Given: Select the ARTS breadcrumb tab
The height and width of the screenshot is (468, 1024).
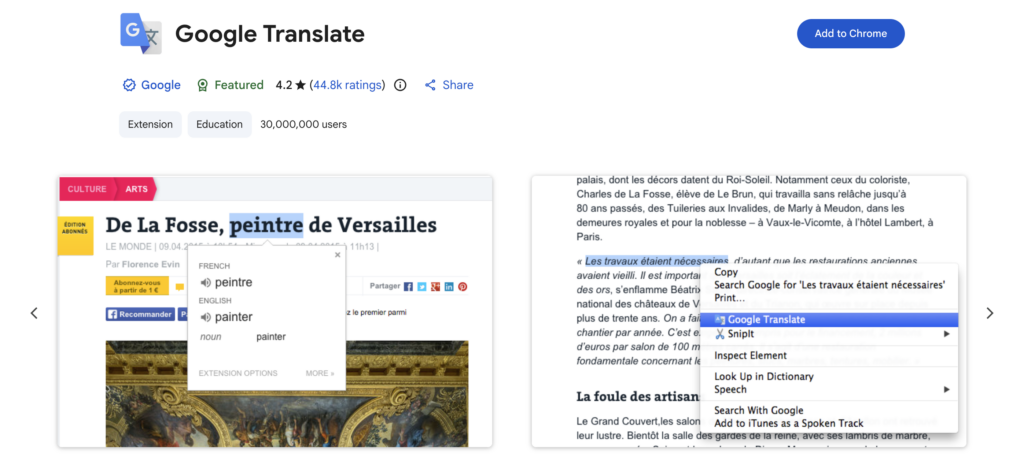Looking at the screenshot, I should click(x=136, y=189).
